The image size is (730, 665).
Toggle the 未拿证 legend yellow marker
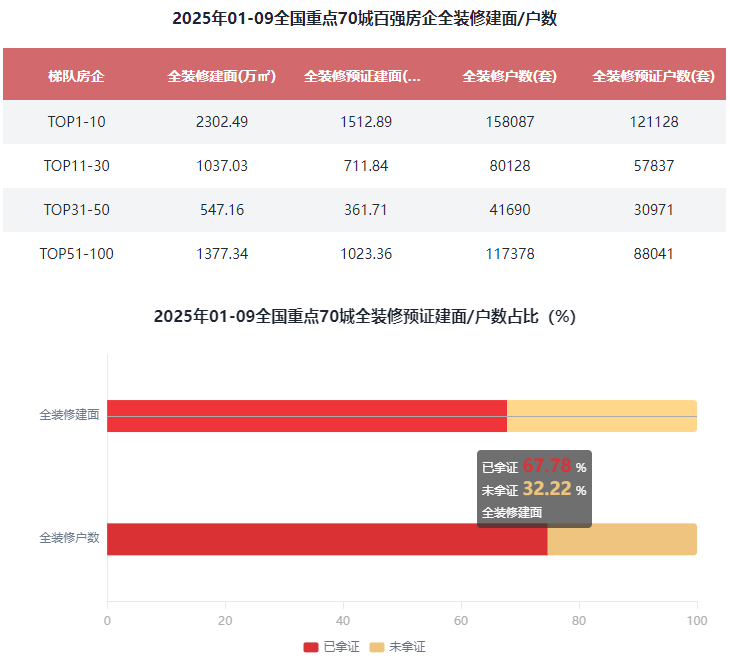pos(377,647)
